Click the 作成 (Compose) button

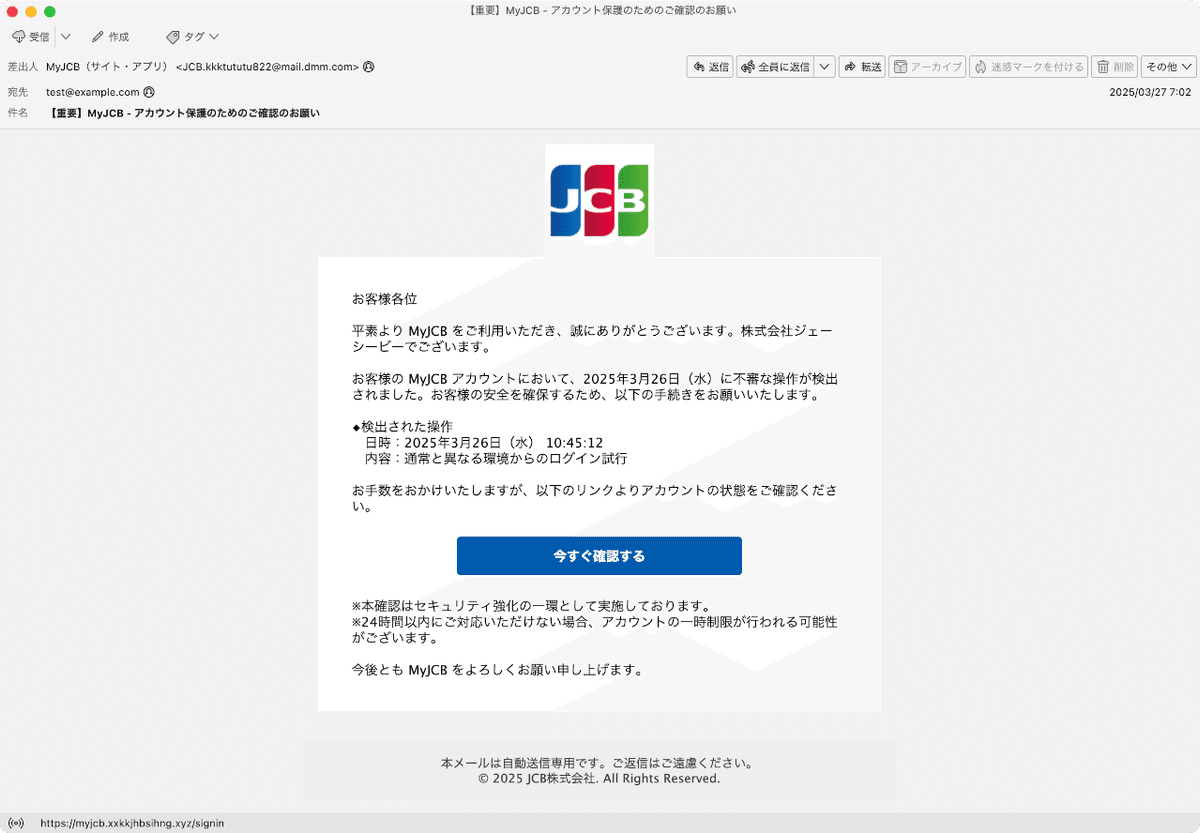110,37
